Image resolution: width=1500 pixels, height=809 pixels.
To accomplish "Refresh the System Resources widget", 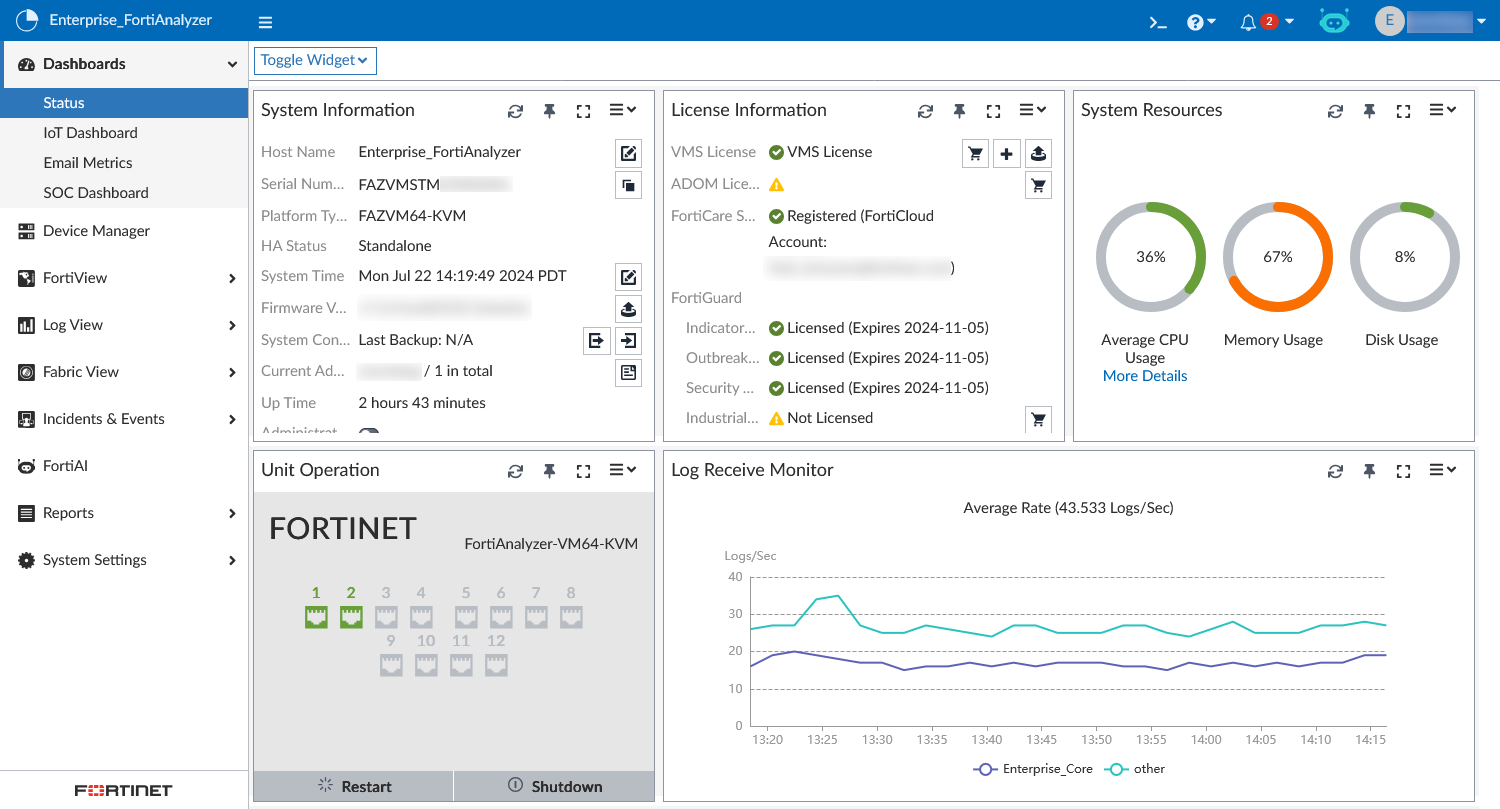I will [1335, 110].
